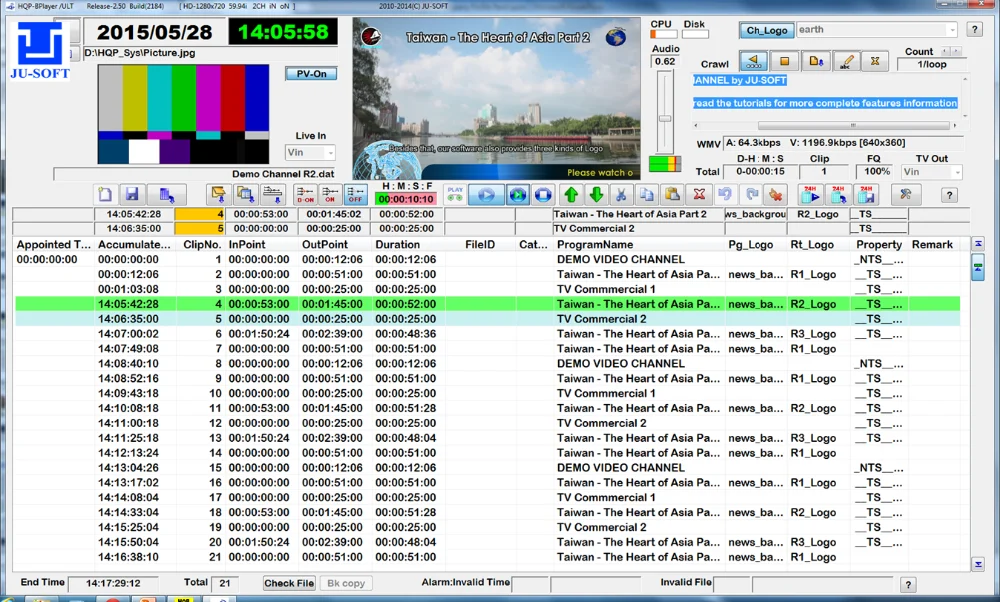Toggle the blue OFF toolbar button

click(354, 195)
